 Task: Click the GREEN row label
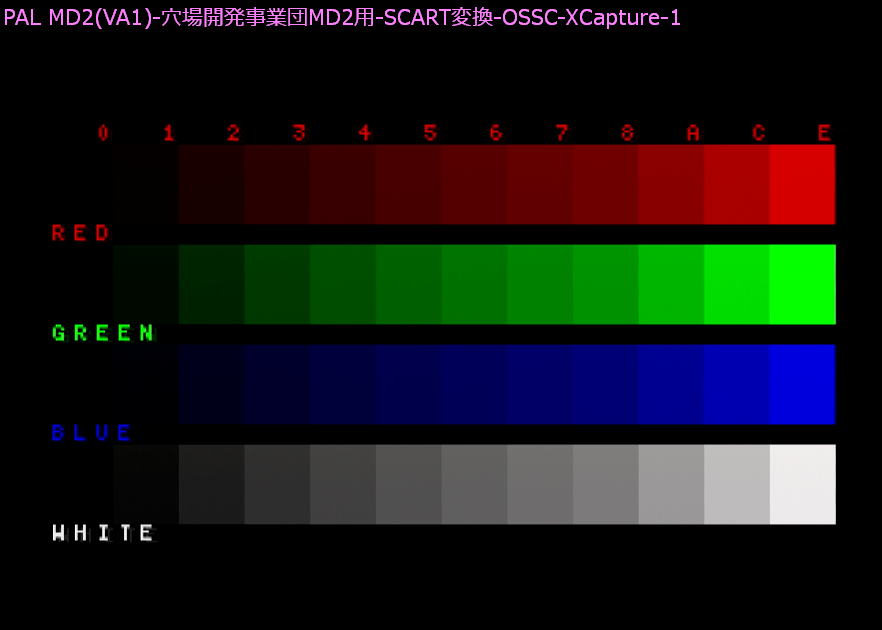(x=102, y=333)
